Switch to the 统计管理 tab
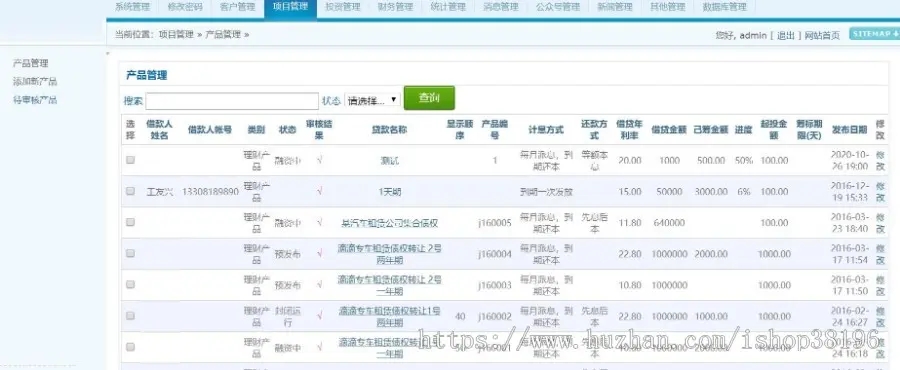 coord(448,7)
